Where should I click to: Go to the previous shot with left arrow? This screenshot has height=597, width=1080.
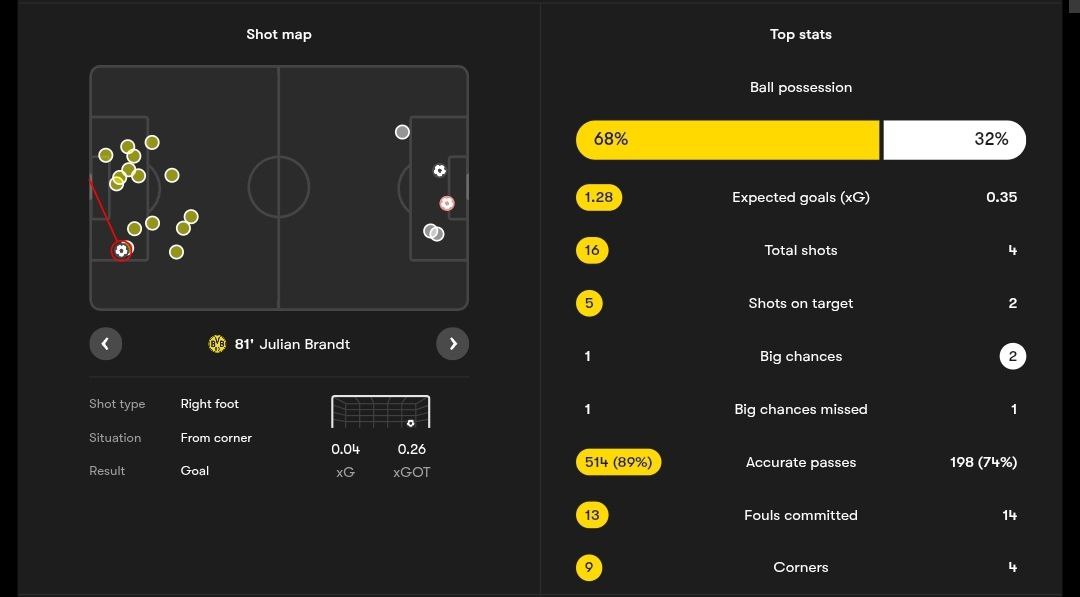(x=105, y=344)
